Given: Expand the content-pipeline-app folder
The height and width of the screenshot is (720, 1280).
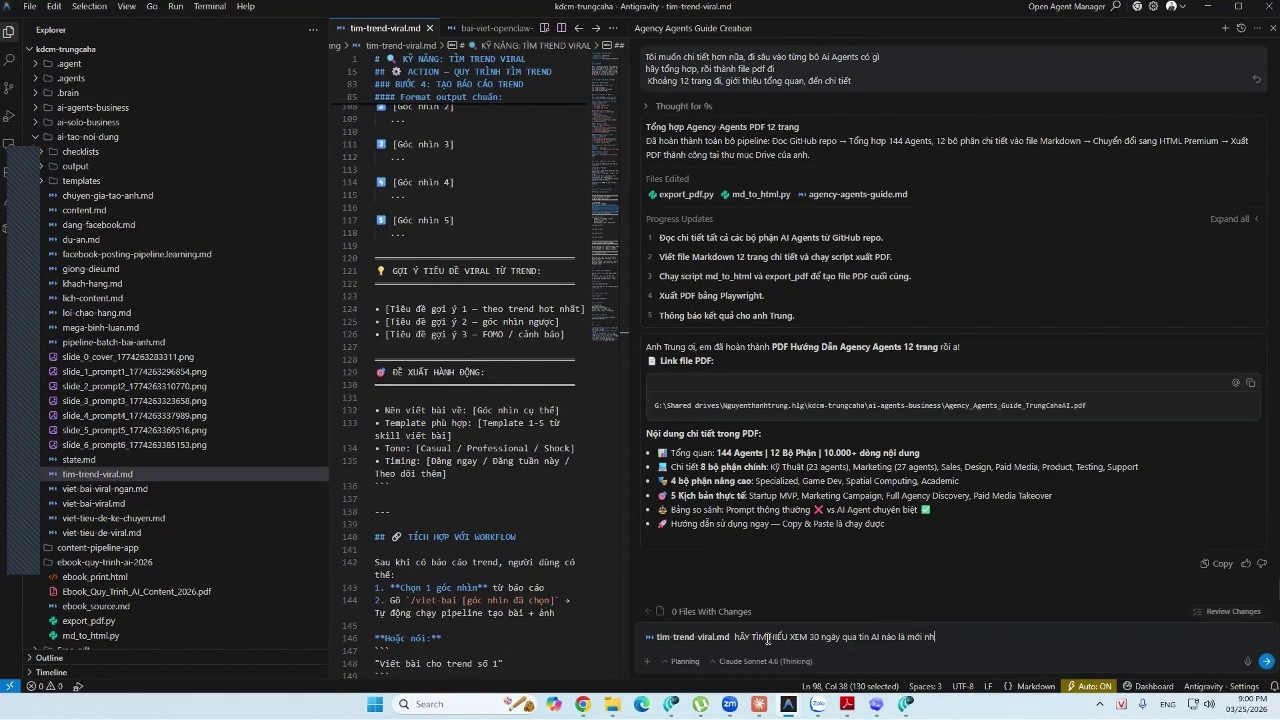Looking at the screenshot, I should [x=98, y=548].
